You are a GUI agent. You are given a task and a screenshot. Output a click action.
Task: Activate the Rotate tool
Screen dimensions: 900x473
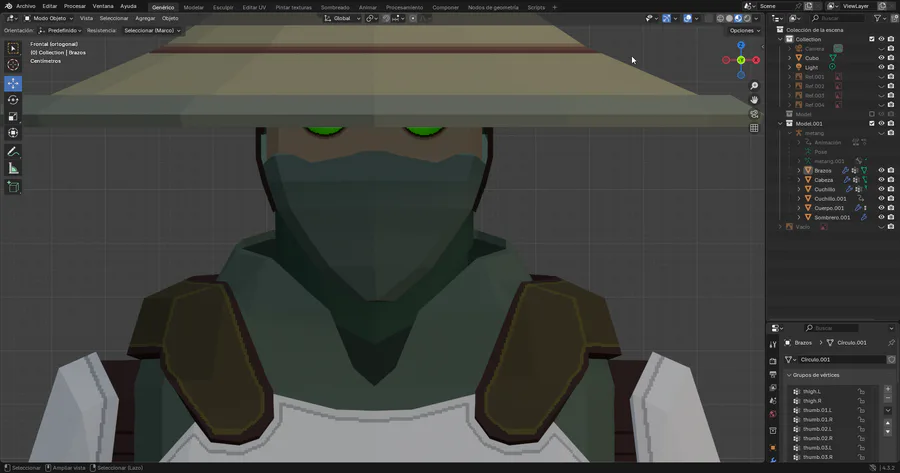click(x=13, y=100)
